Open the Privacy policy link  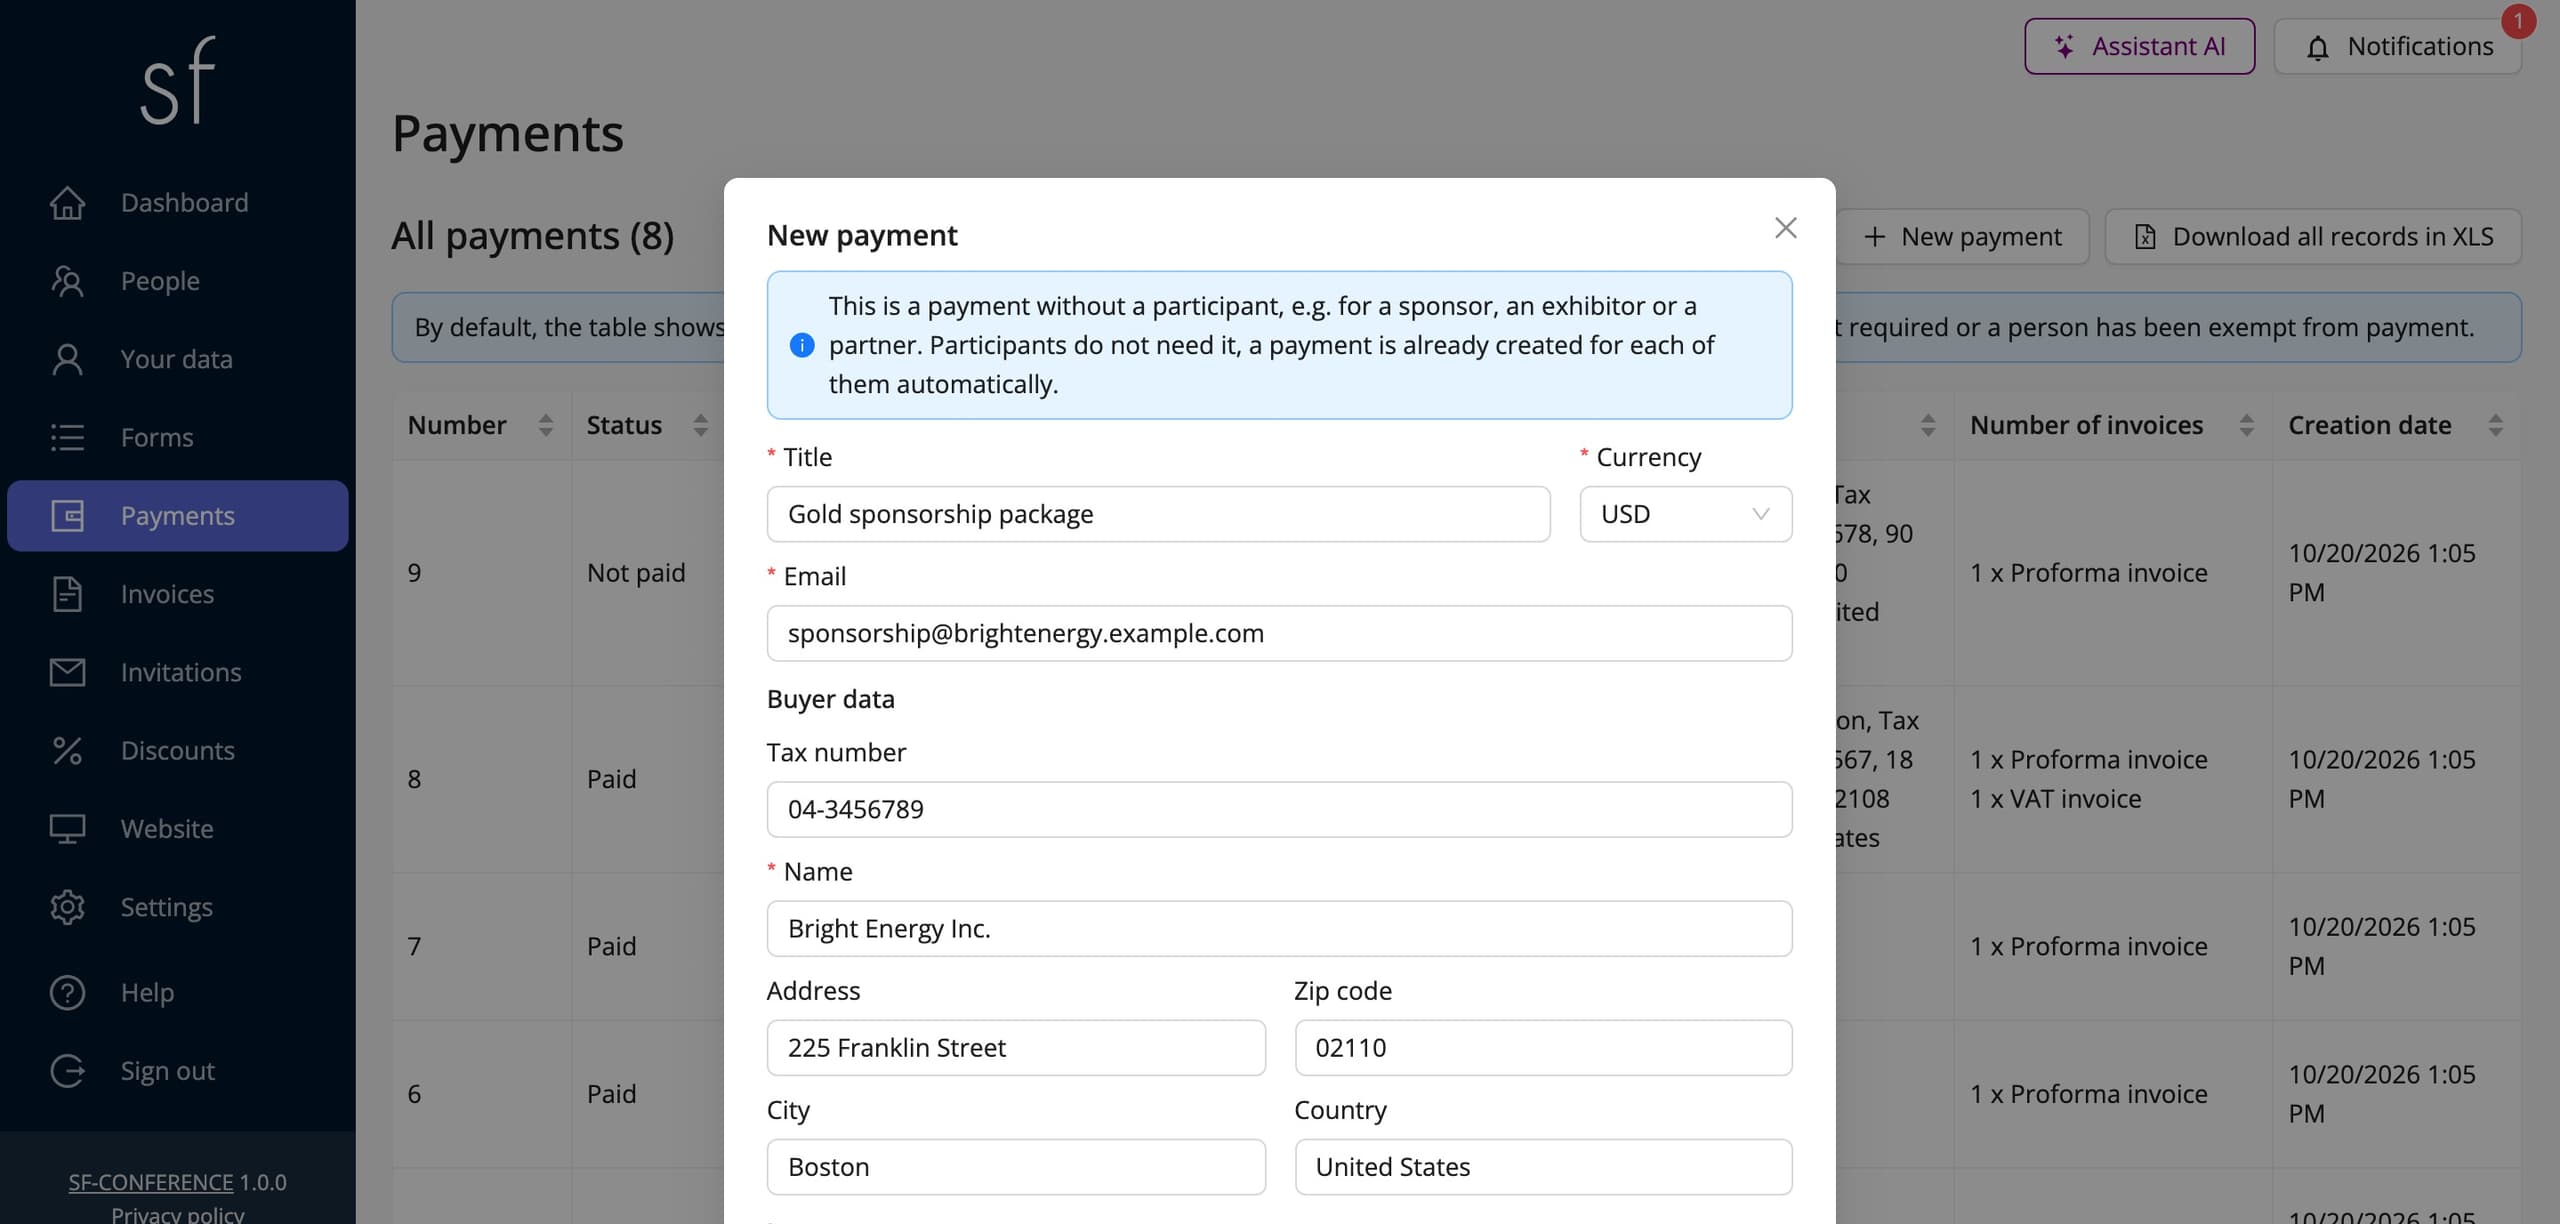click(177, 1213)
